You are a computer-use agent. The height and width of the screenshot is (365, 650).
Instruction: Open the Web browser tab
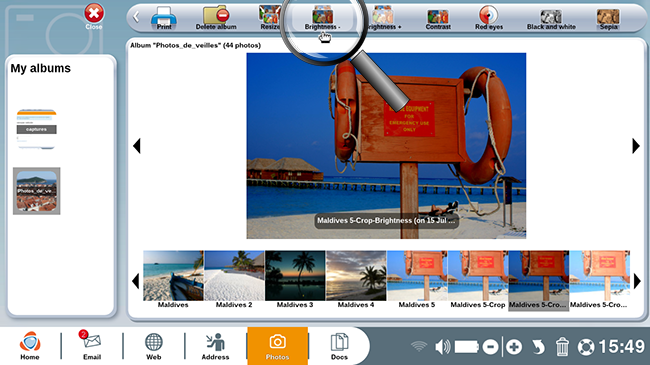(153, 346)
